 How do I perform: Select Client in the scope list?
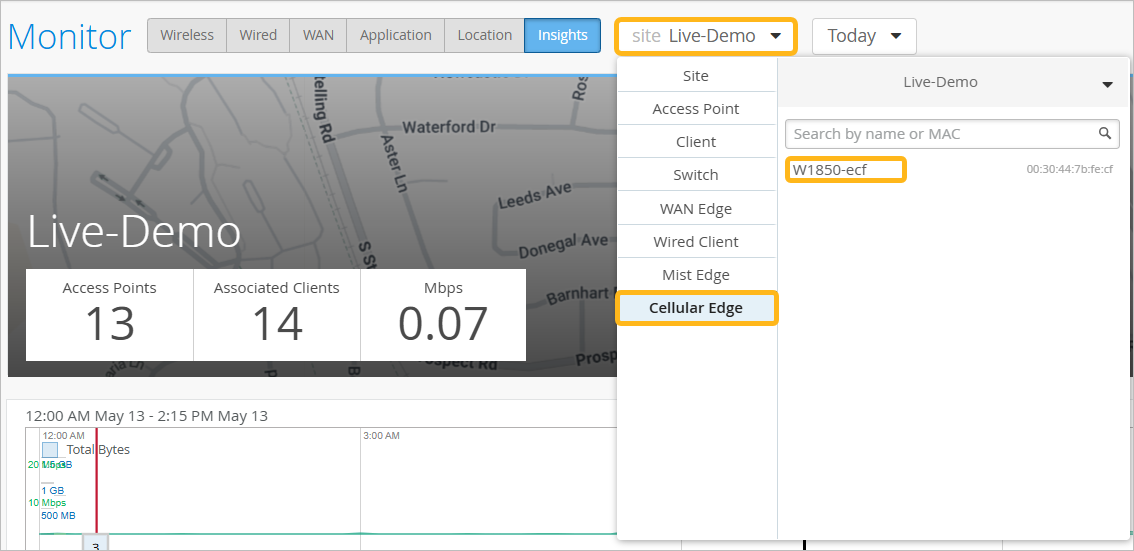tap(696, 142)
